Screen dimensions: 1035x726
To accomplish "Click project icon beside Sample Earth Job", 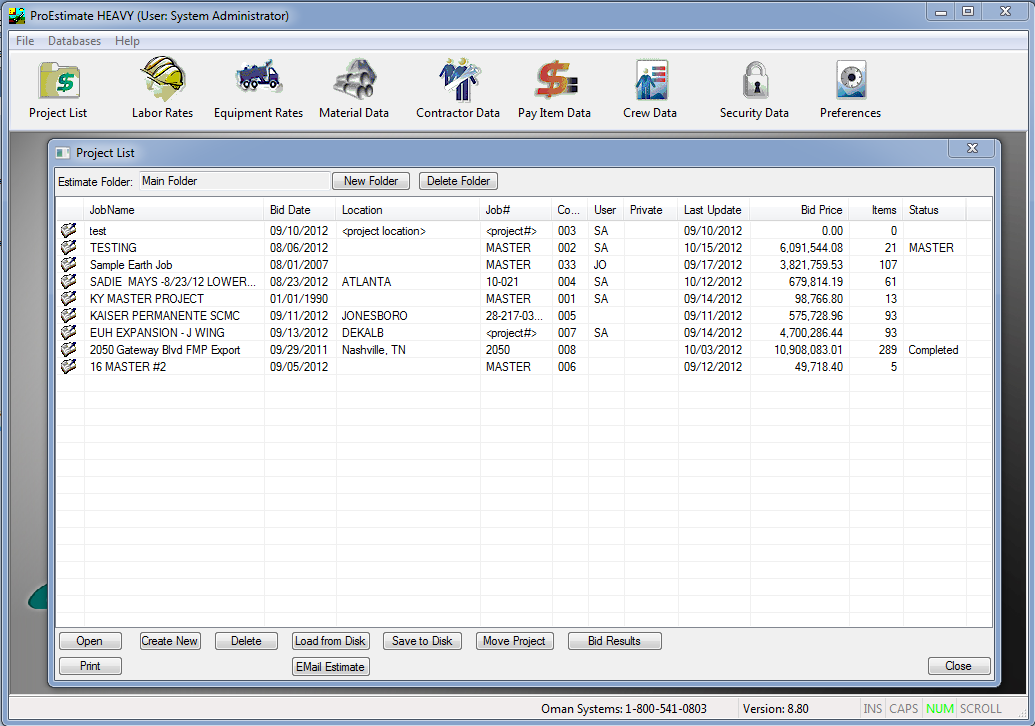I will point(69,265).
